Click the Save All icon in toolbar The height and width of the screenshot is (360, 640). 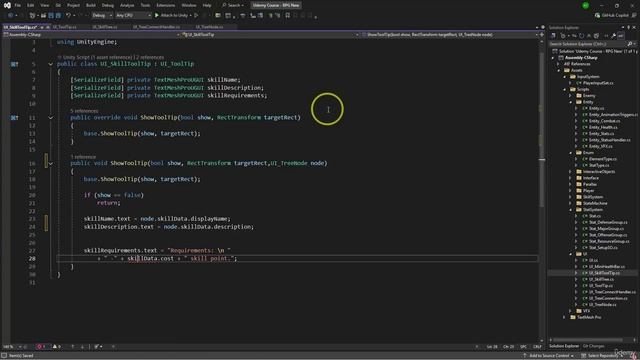point(58,16)
